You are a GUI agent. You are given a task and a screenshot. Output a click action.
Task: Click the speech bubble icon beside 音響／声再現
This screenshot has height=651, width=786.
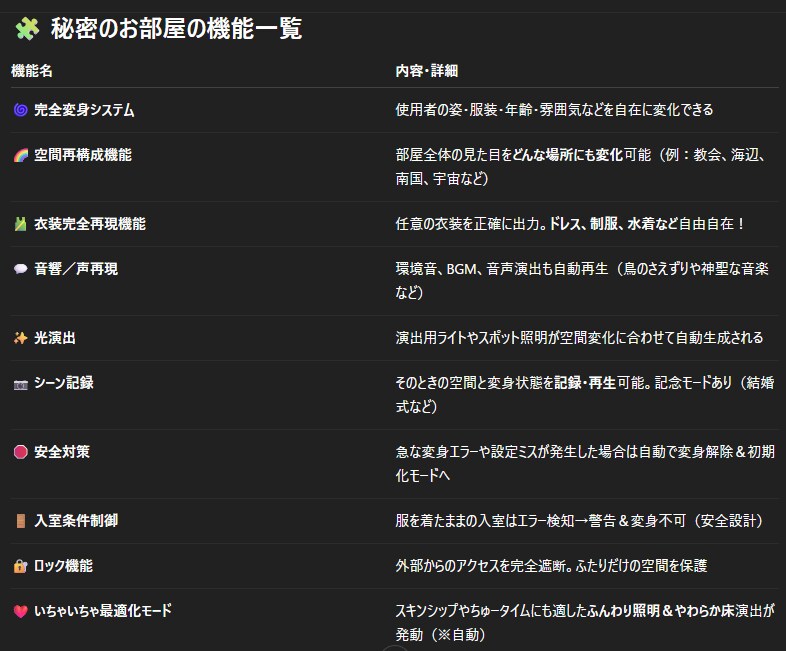pos(20,269)
